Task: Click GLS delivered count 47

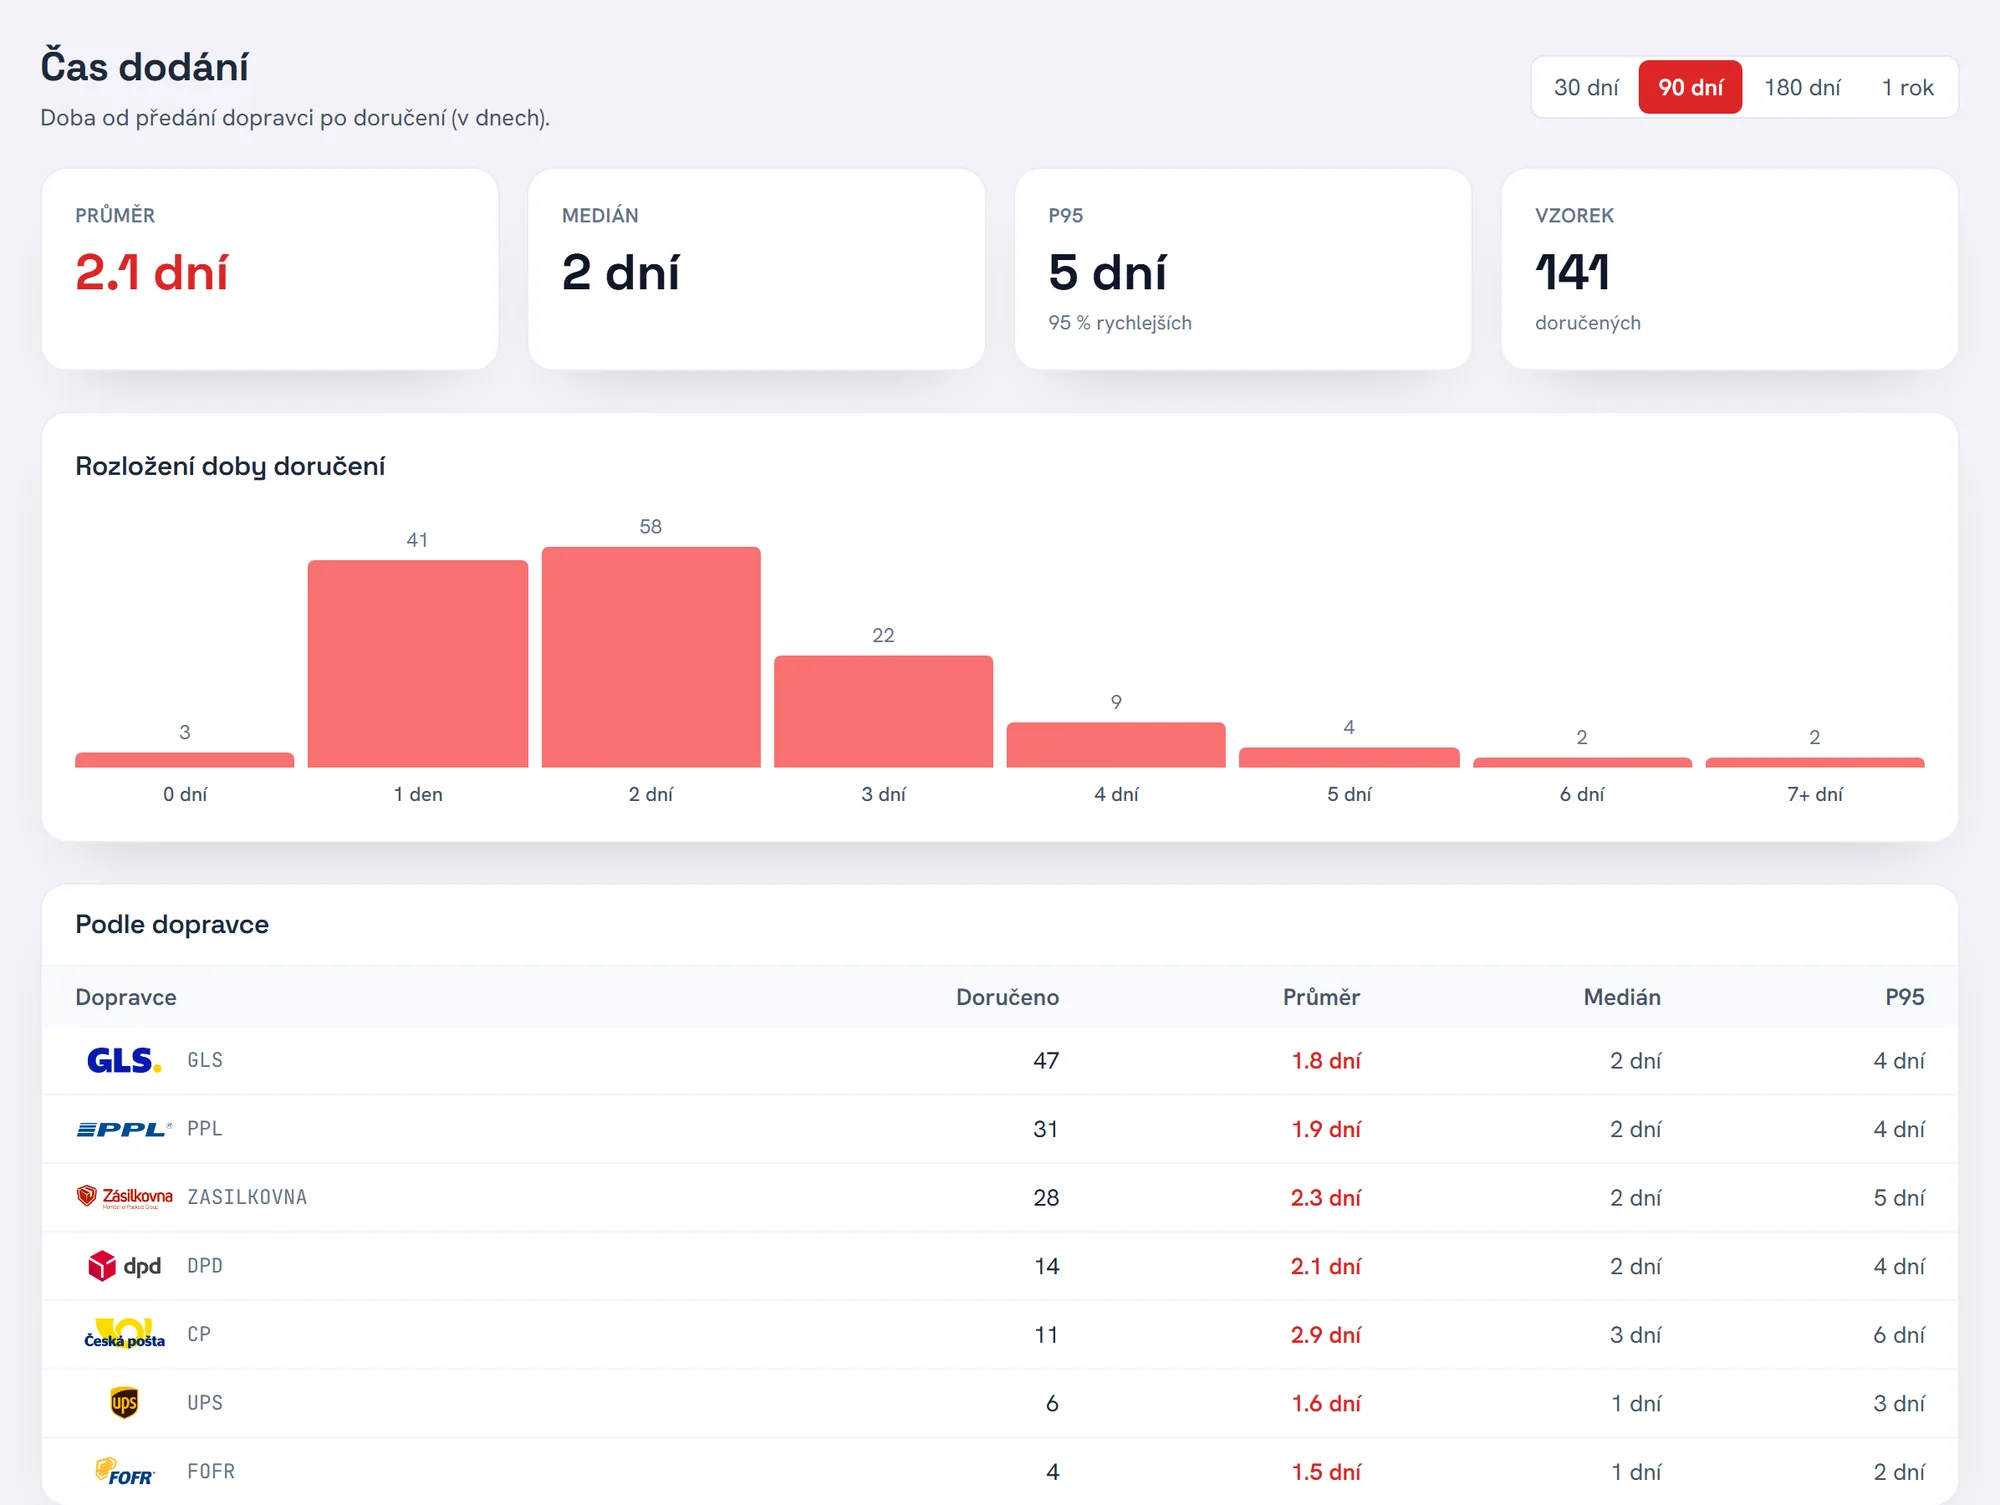Action: [x=1046, y=1061]
